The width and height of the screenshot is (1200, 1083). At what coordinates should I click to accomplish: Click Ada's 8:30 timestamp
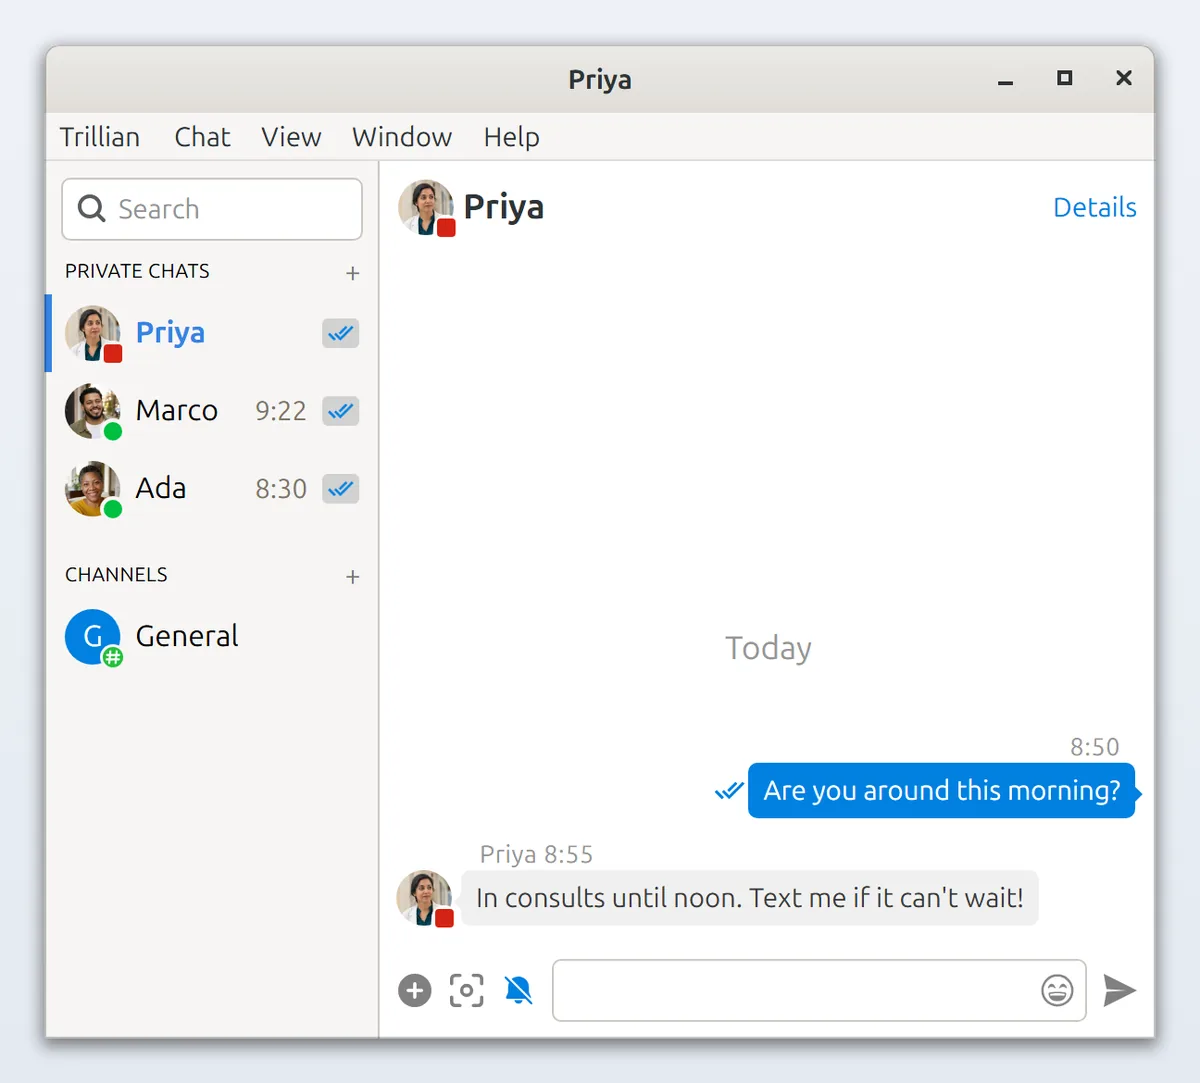tap(281, 489)
